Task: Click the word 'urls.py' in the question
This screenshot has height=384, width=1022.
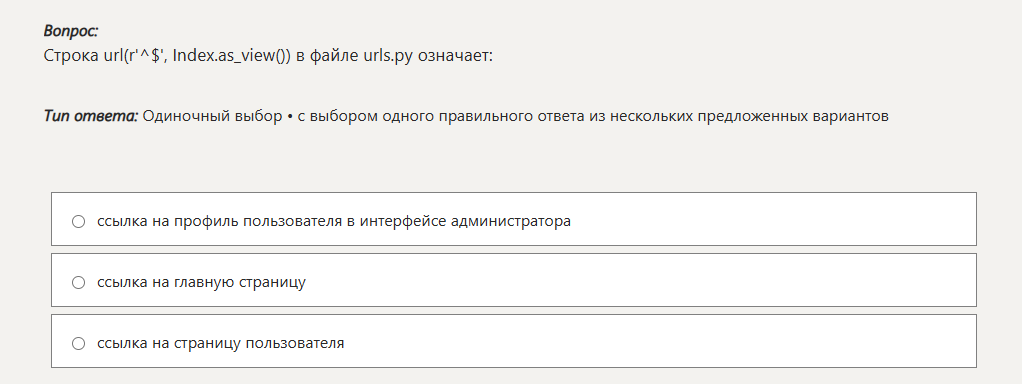Action: (387, 56)
